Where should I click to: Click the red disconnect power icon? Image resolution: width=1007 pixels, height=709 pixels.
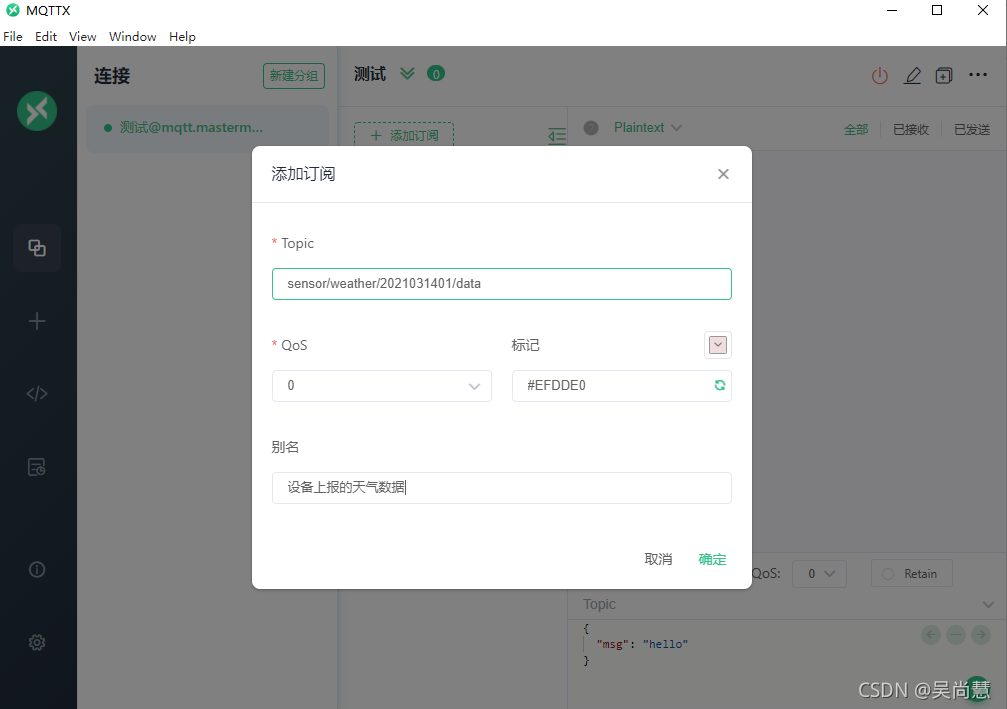(880, 76)
